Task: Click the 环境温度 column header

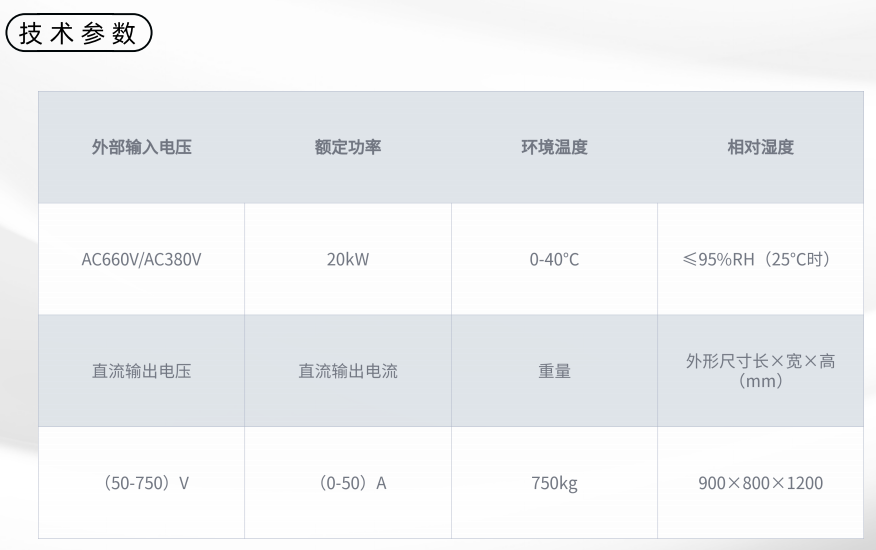Action: pos(554,147)
